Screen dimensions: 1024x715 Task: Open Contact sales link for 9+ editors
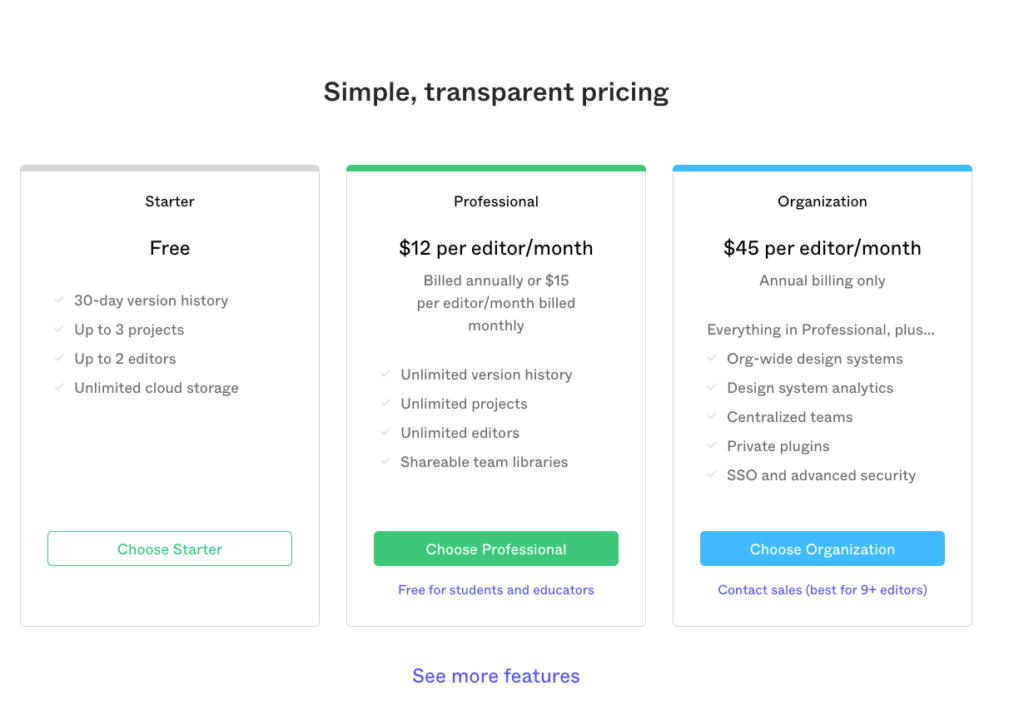point(822,590)
